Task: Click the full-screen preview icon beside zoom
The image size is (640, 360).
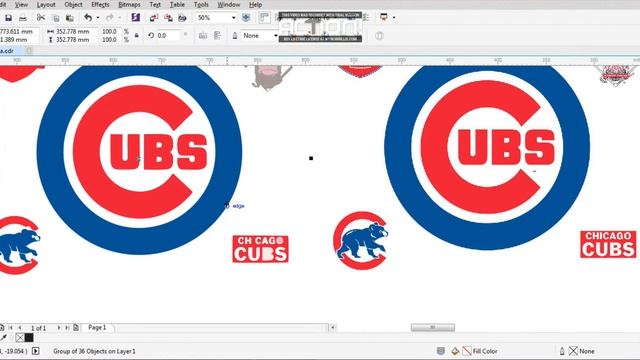Action: click(246, 18)
